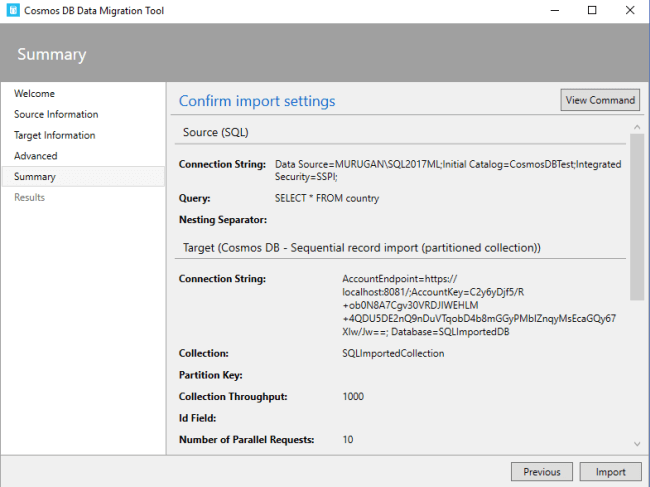
Task: Select the Advanced step in sidebar
Action: [x=36, y=156]
